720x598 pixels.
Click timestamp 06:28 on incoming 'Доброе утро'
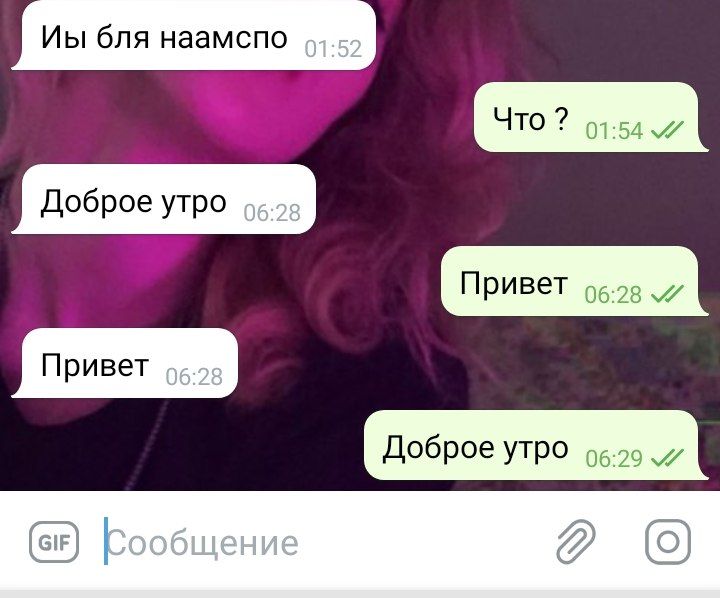272,213
